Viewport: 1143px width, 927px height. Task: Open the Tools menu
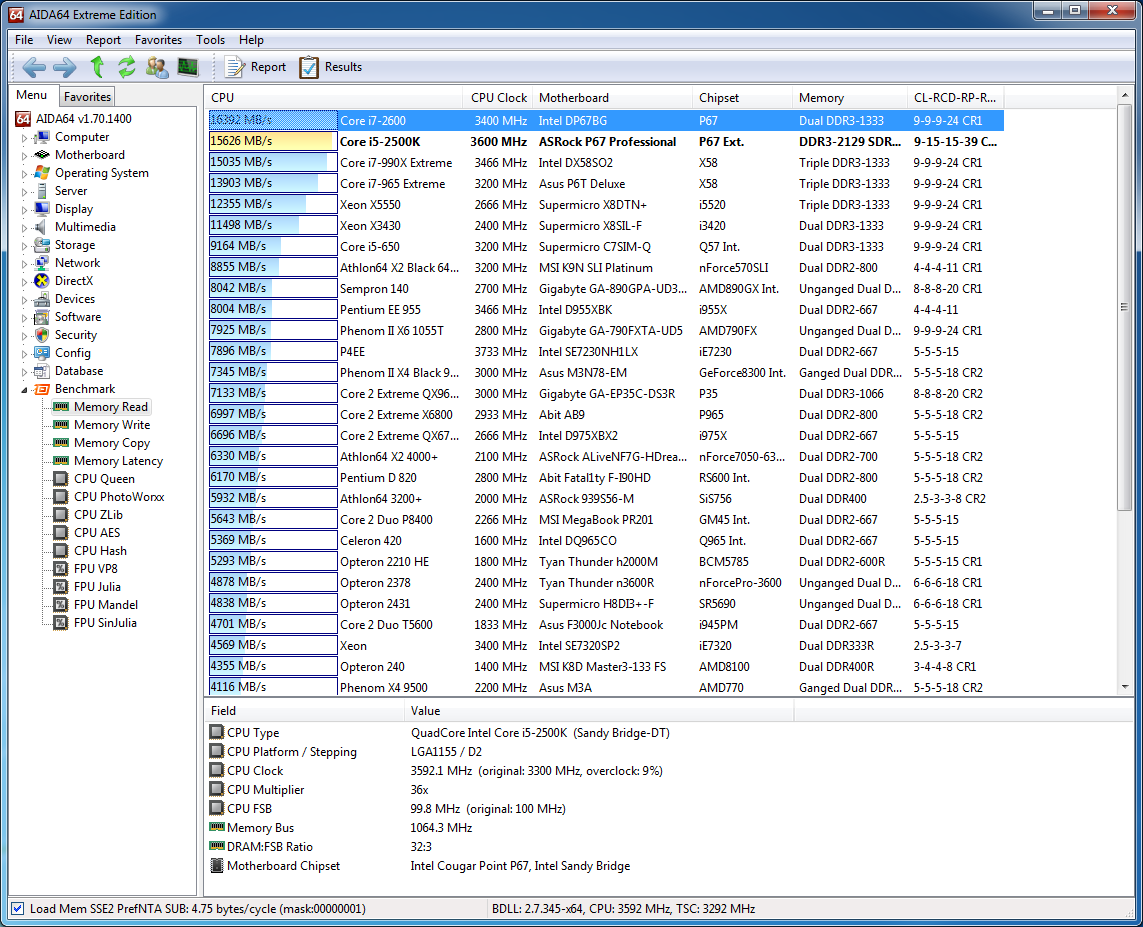coord(210,40)
